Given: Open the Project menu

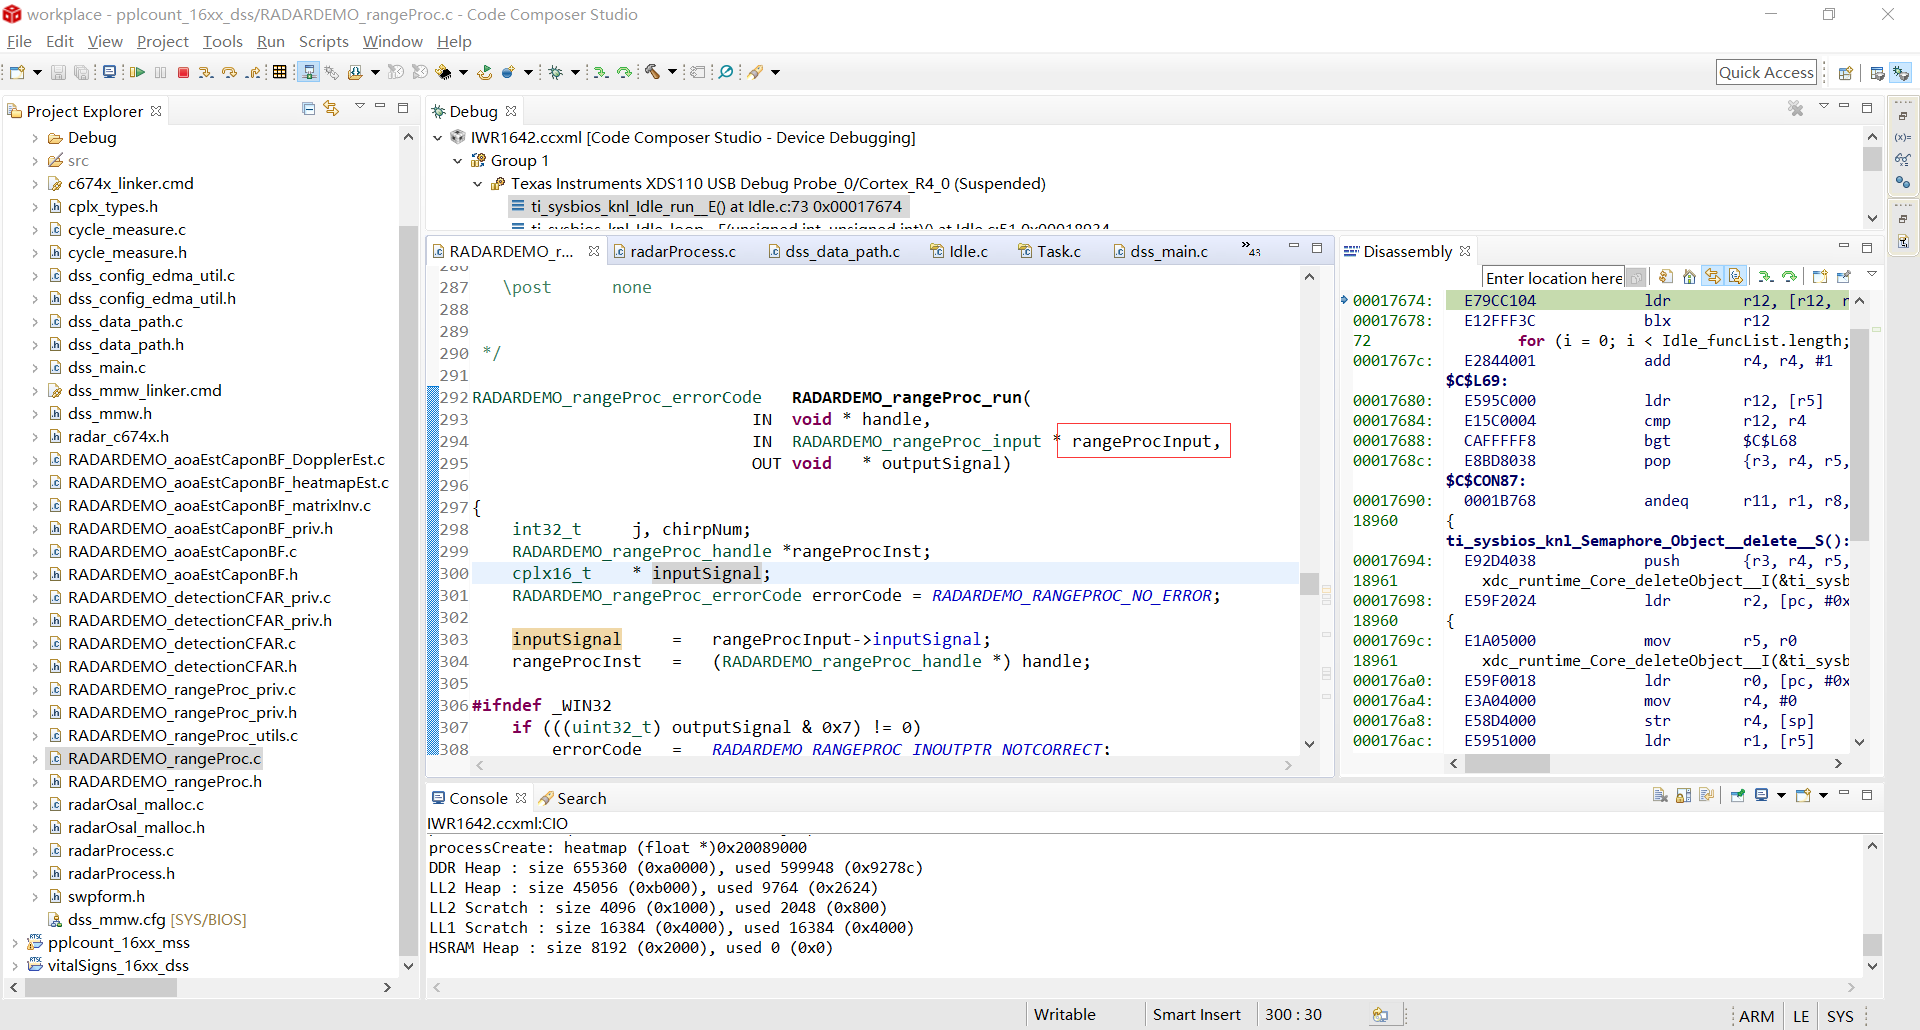Looking at the screenshot, I should point(162,42).
